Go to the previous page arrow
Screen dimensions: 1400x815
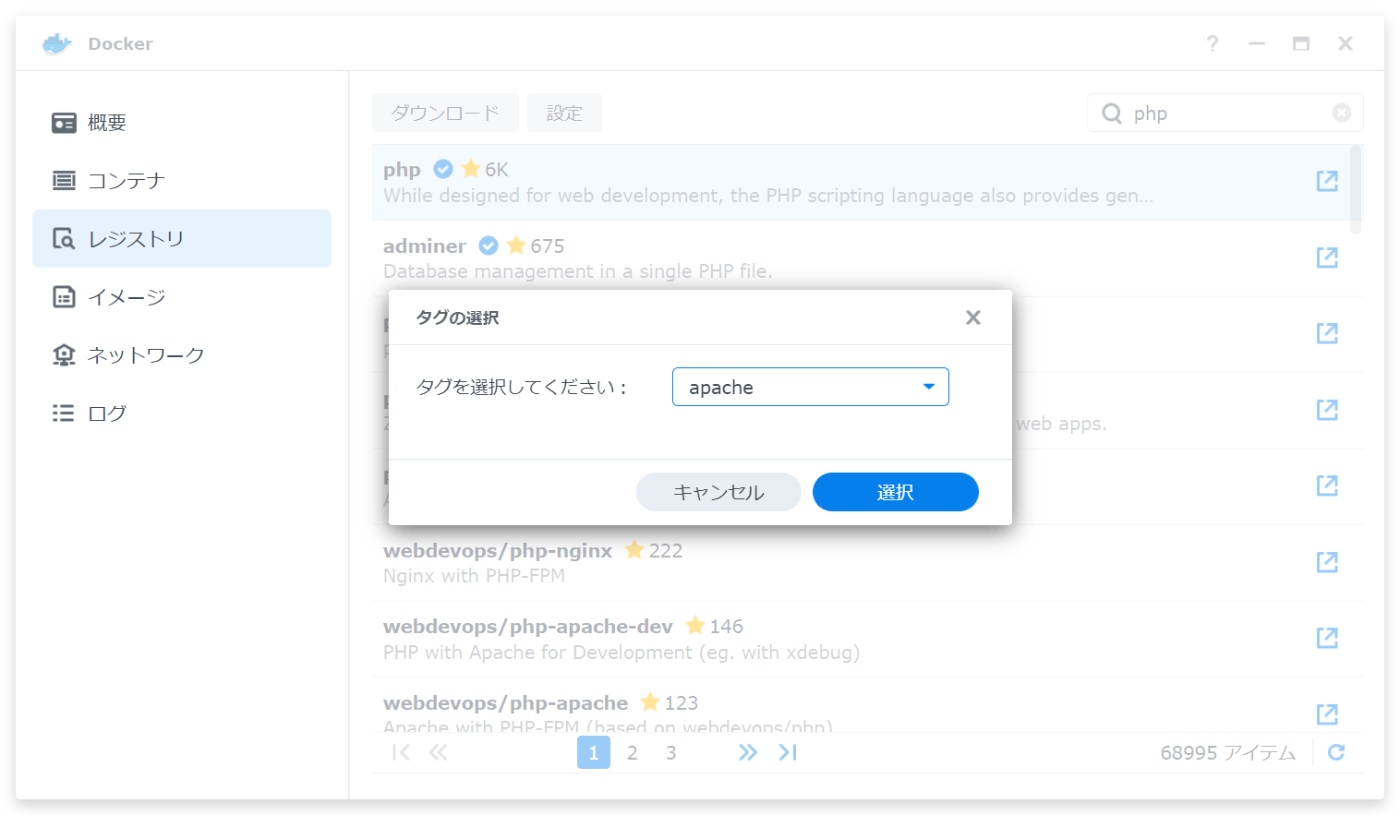click(438, 753)
